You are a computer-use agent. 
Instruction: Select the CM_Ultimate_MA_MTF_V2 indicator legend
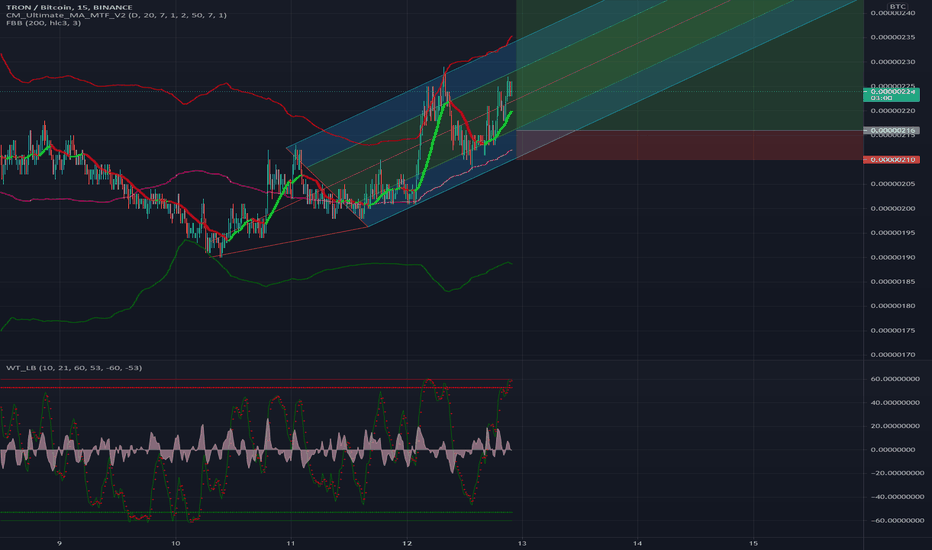pos(116,15)
